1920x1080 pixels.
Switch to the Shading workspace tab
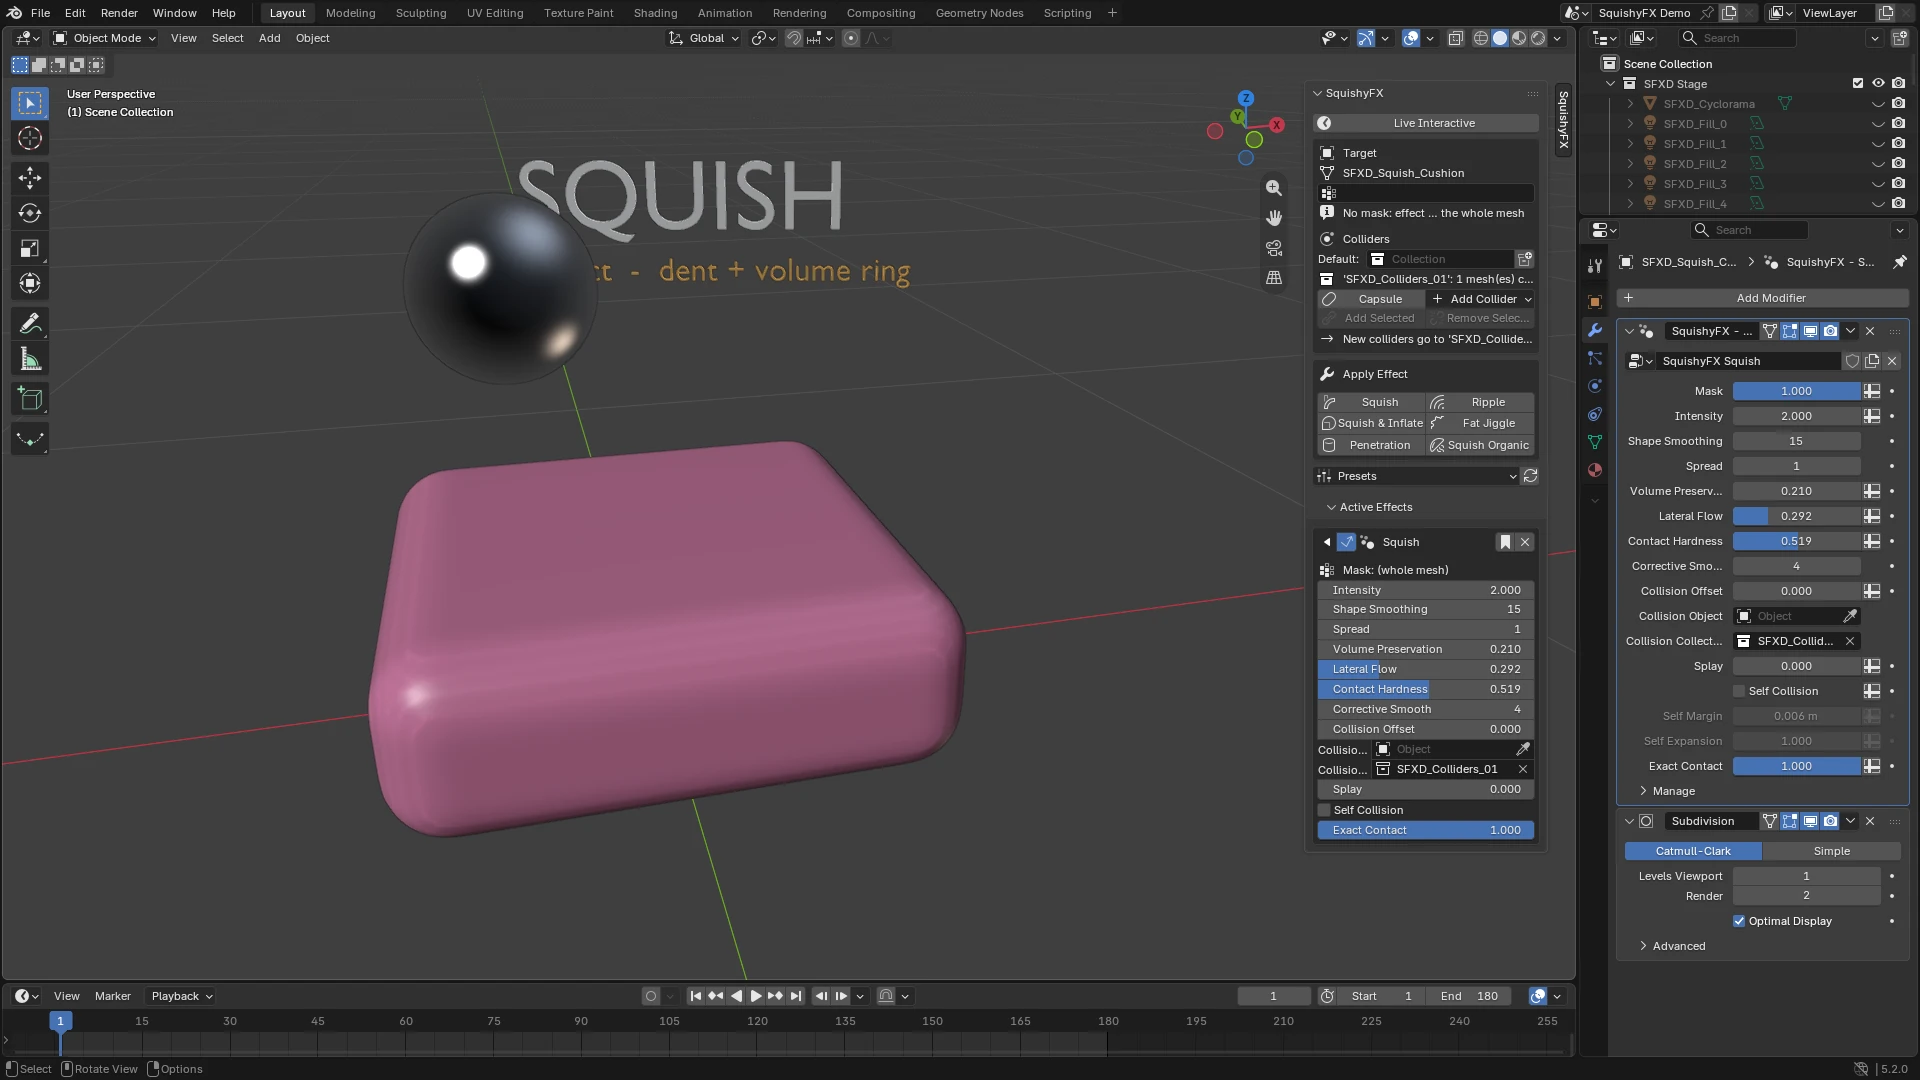point(655,13)
